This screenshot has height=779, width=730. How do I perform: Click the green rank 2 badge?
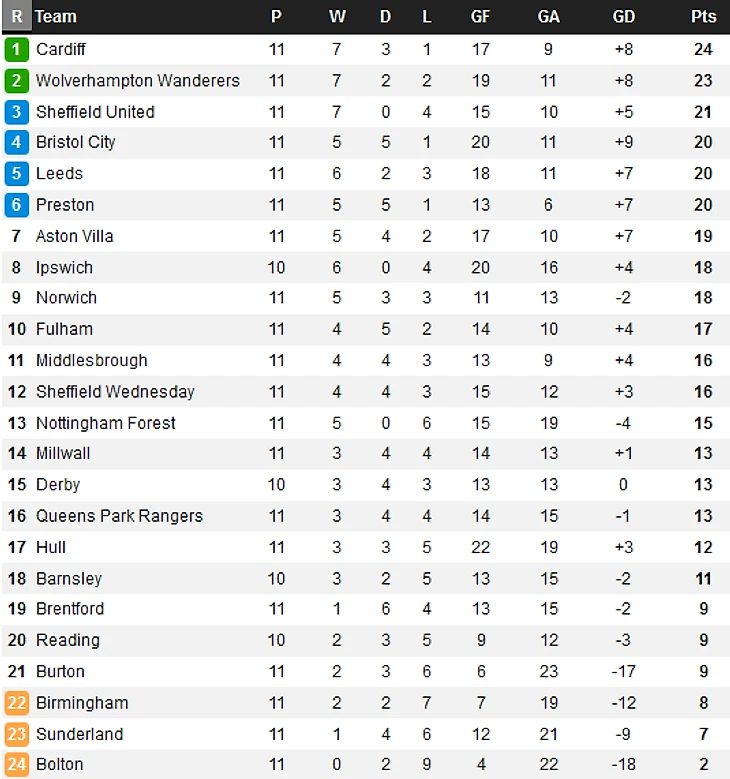tap(16, 80)
